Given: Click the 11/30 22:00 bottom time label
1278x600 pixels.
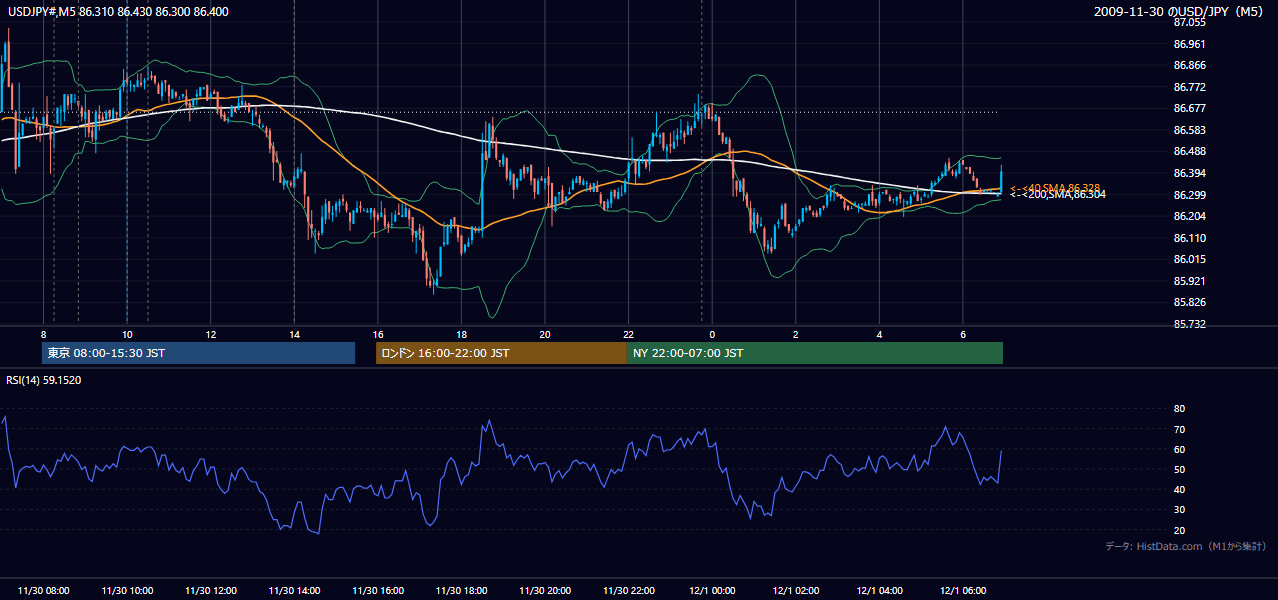Looking at the screenshot, I should (x=628, y=591).
